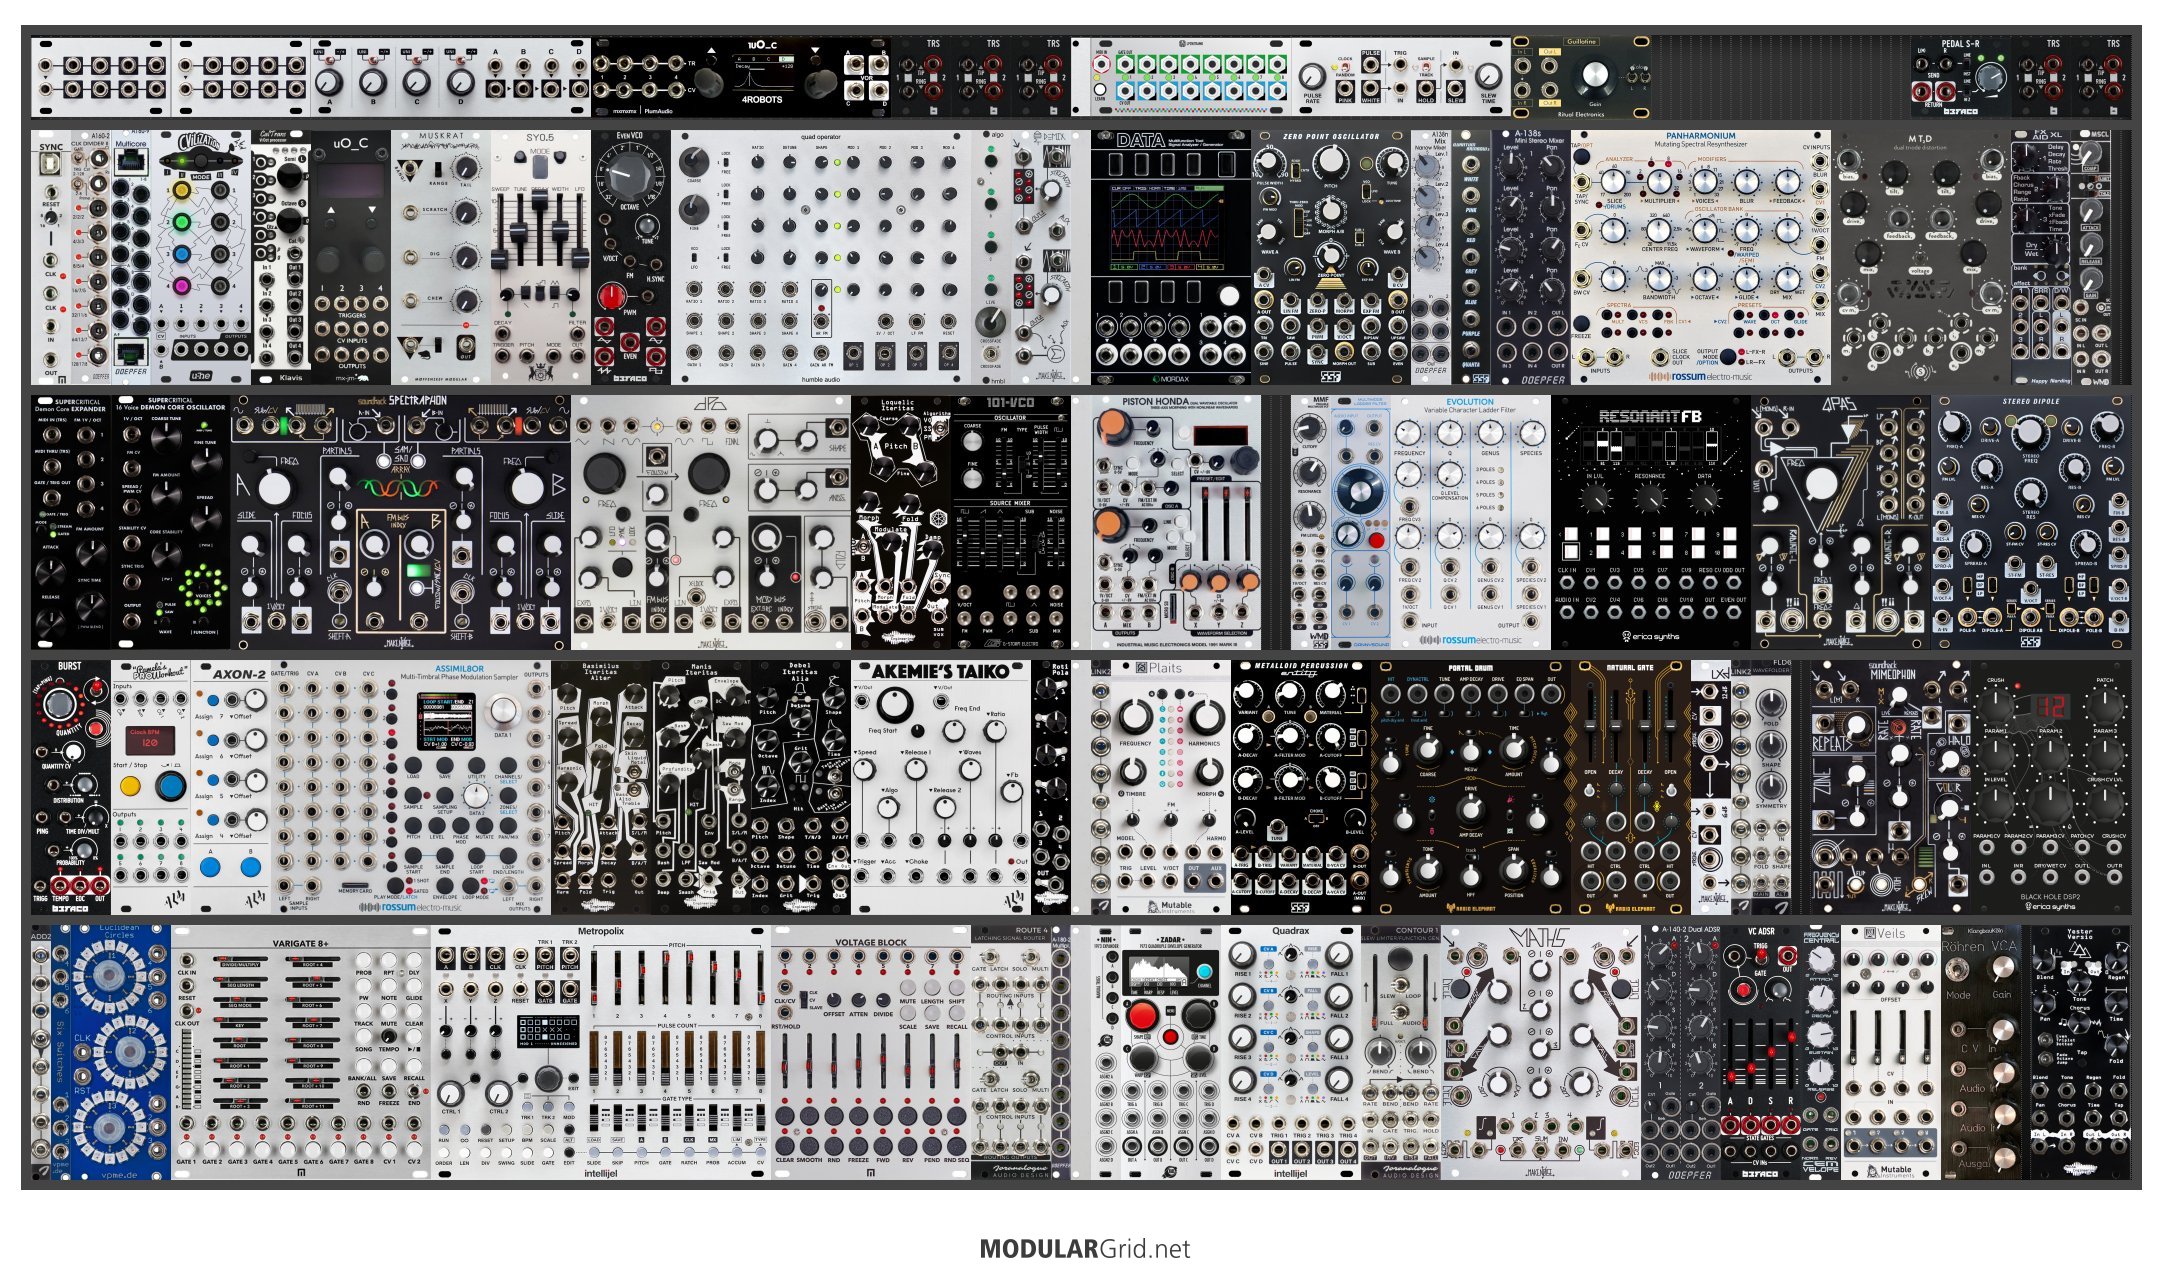The height and width of the screenshot is (1270, 2172).
Task: Open the Muskrat module
Action: (441, 257)
